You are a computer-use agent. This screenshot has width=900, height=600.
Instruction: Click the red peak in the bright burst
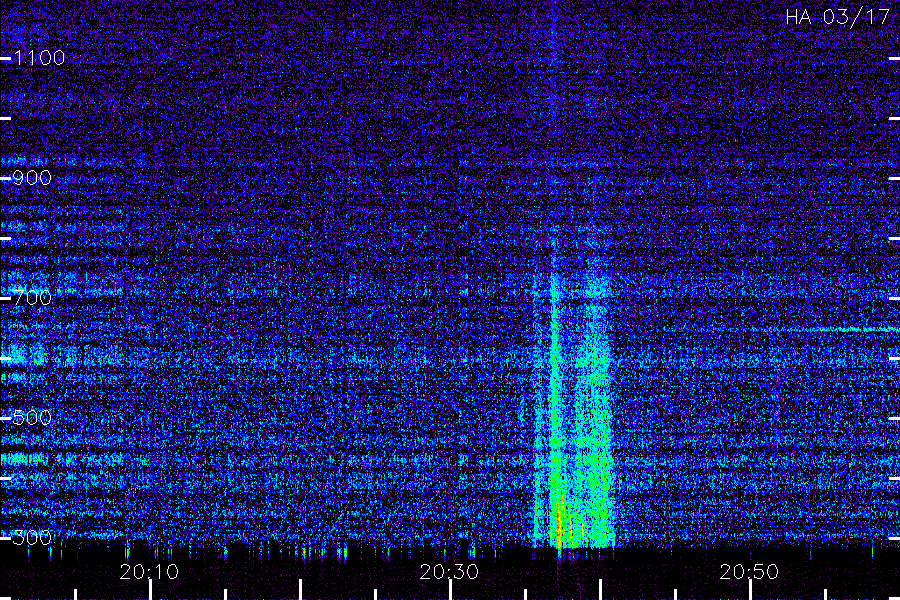coord(558,522)
